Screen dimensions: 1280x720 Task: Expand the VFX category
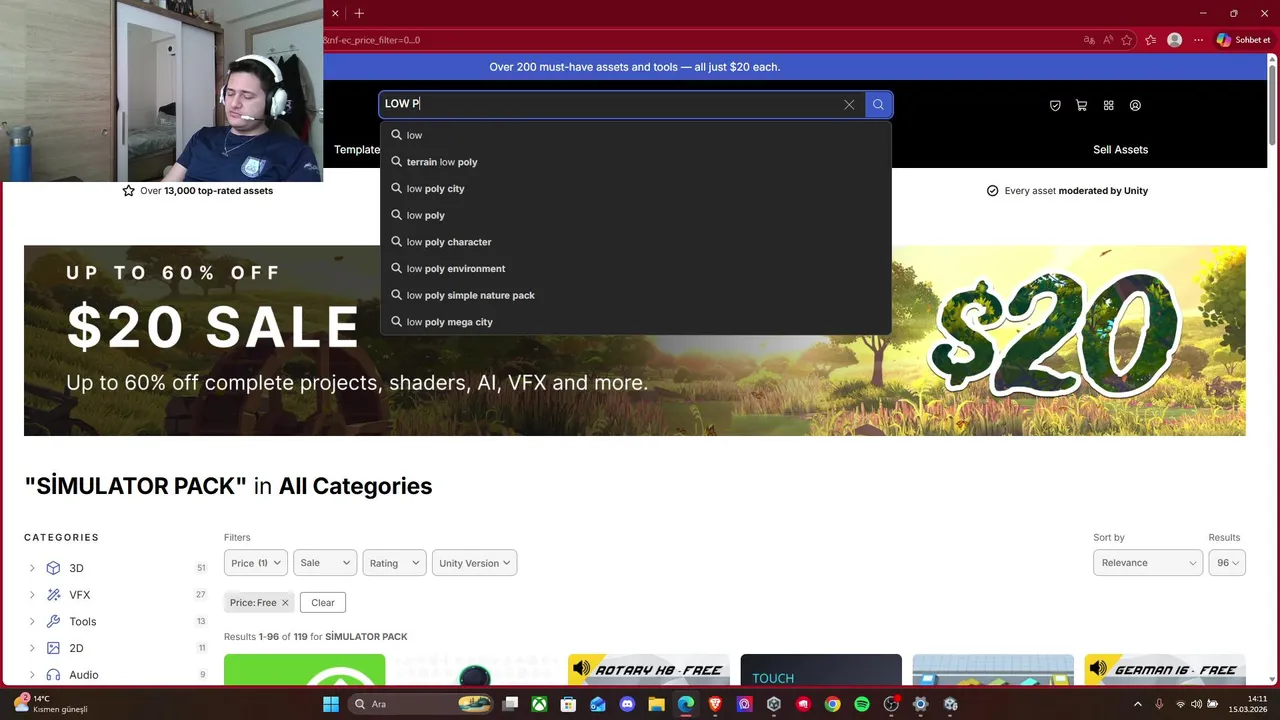pos(32,595)
